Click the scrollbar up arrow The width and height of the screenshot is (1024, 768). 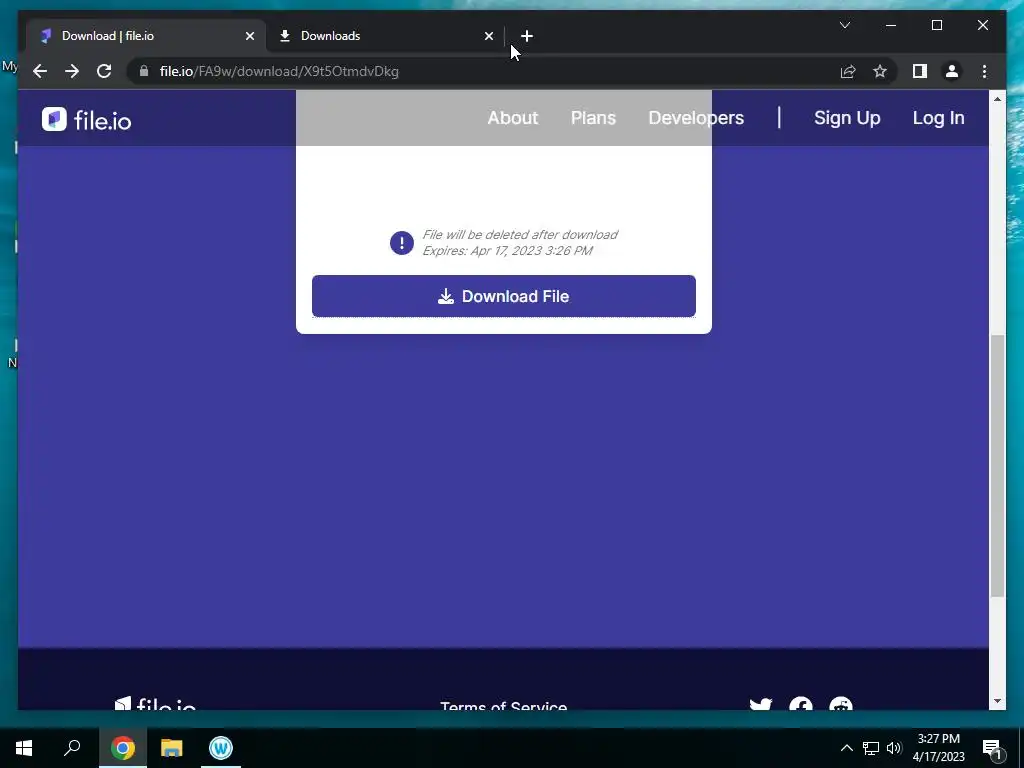click(997, 99)
